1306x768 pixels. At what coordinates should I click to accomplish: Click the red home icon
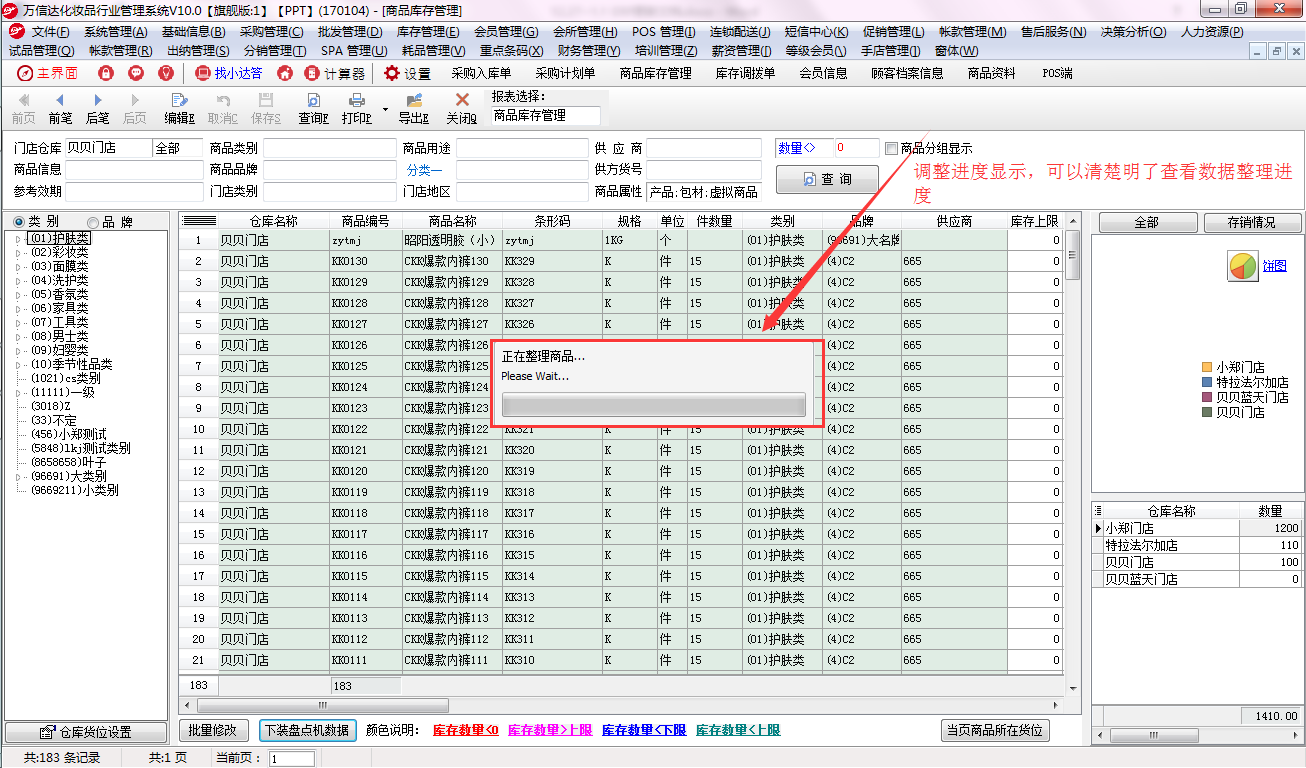coord(285,73)
